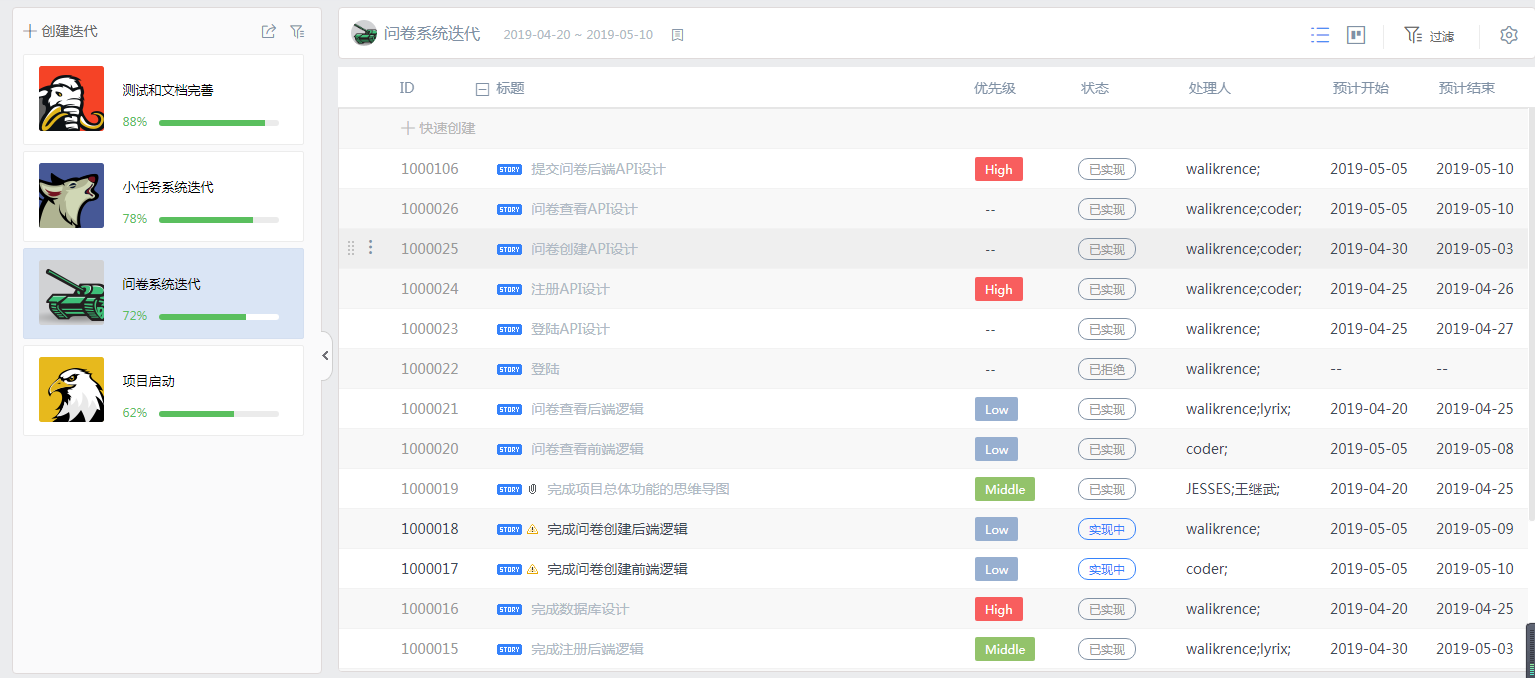This screenshot has height=678, width=1535.
Task: Switch to the list view icon
Action: coord(1320,35)
